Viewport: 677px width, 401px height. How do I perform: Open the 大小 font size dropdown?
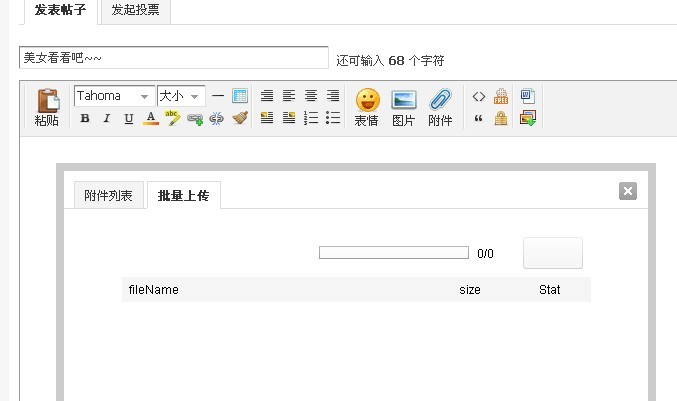[181, 96]
